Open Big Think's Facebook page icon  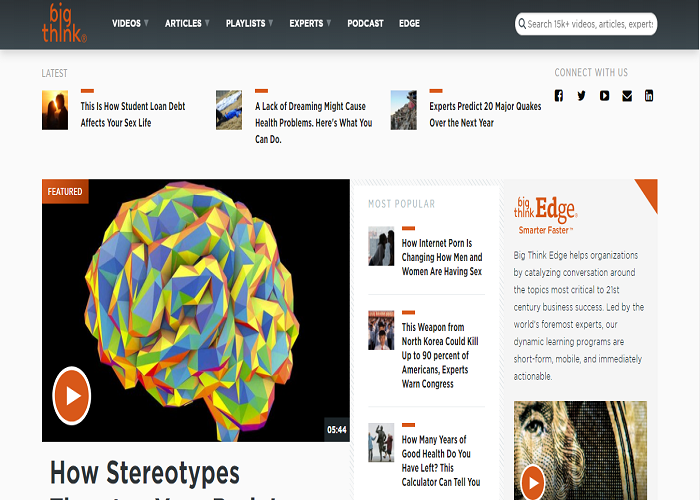559,96
